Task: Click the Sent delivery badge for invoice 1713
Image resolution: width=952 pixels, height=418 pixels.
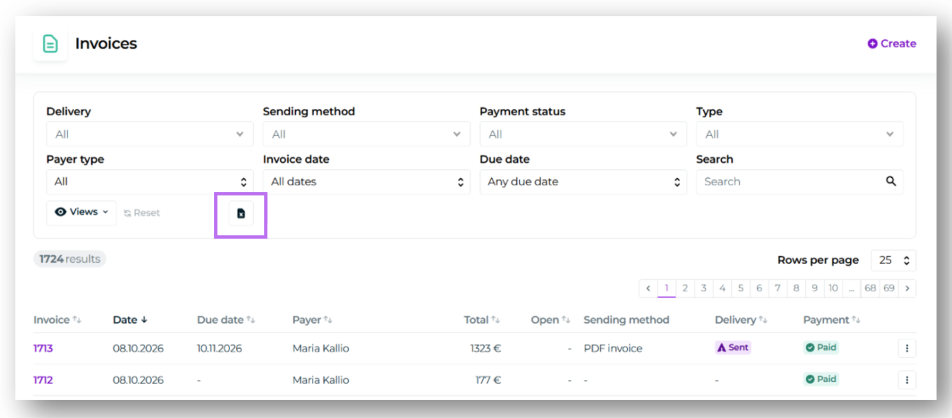Action: (733, 348)
